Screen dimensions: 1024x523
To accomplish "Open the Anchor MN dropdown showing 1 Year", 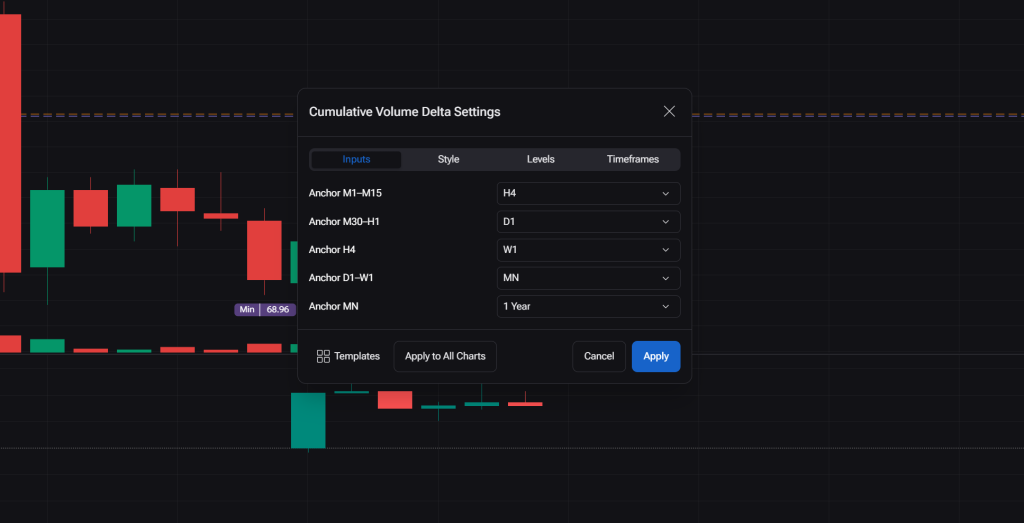I will coord(588,306).
